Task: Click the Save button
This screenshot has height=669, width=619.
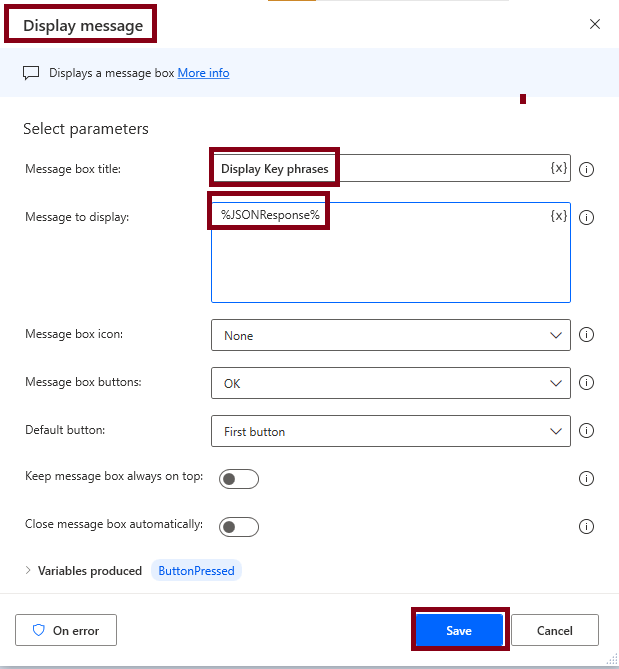Action: 459,631
